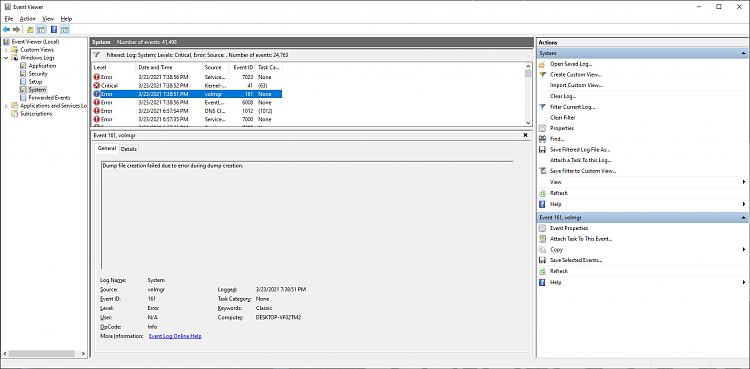Collapse the Windows Logs tree node
The height and width of the screenshot is (369, 750).
6,58
